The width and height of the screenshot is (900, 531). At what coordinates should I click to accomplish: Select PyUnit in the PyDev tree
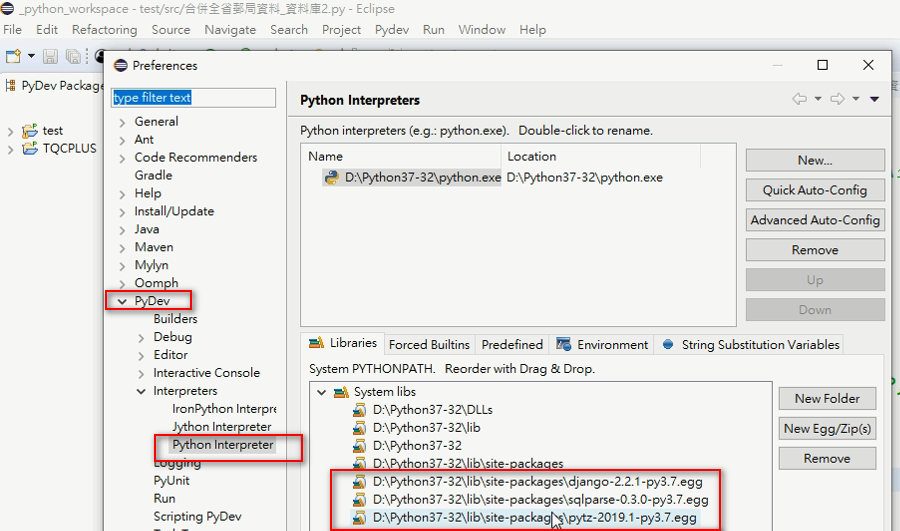[171, 480]
